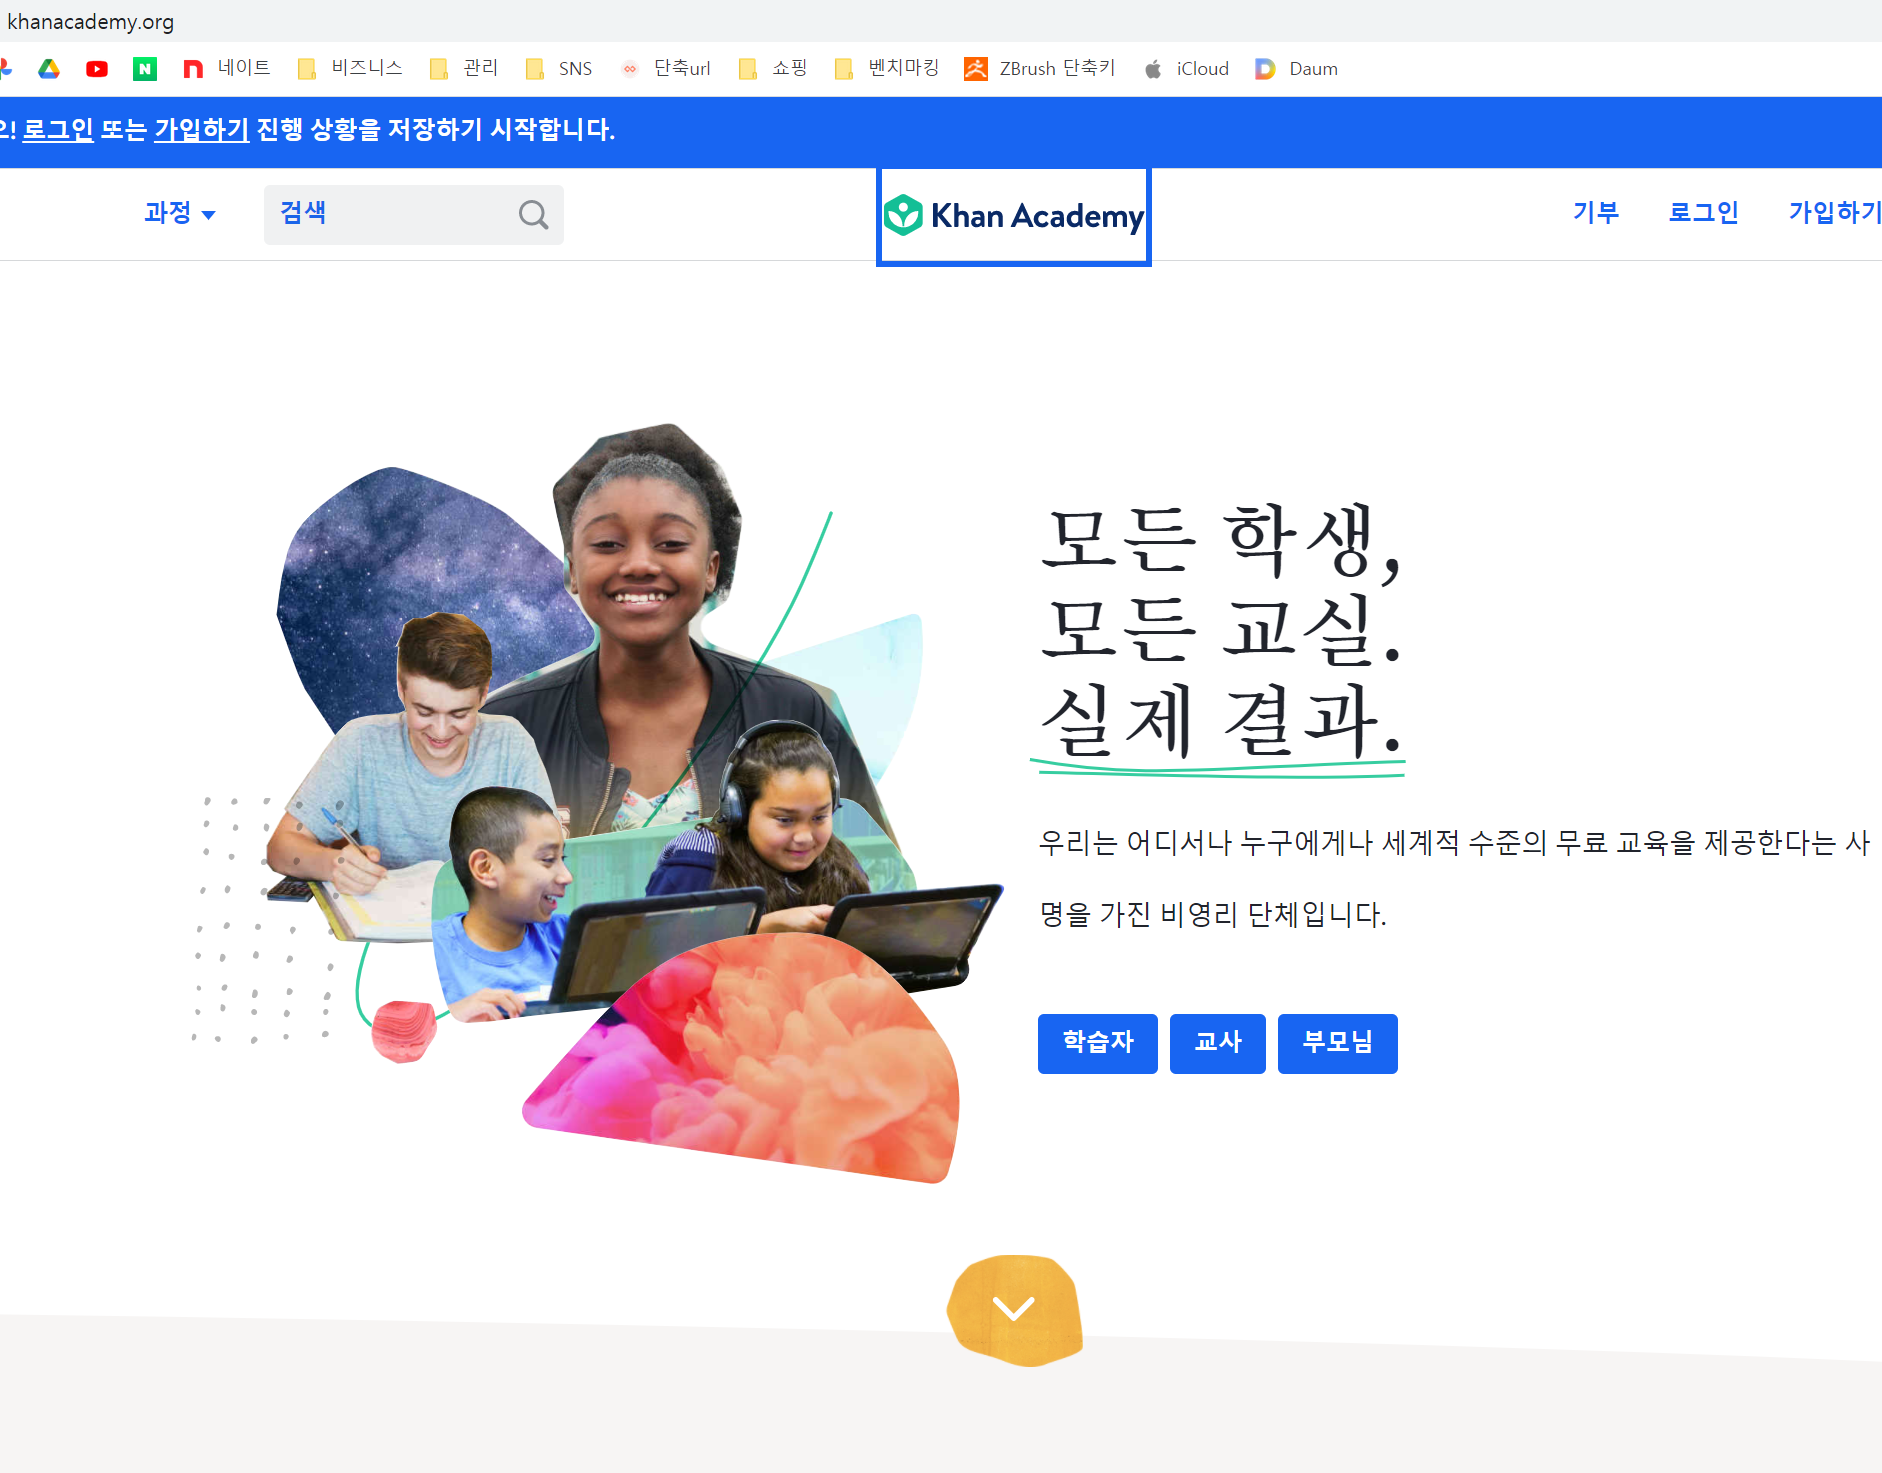Open the iCloud bookmark
Viewport: 1882px width, 1473px height.
coord(1187,68)
